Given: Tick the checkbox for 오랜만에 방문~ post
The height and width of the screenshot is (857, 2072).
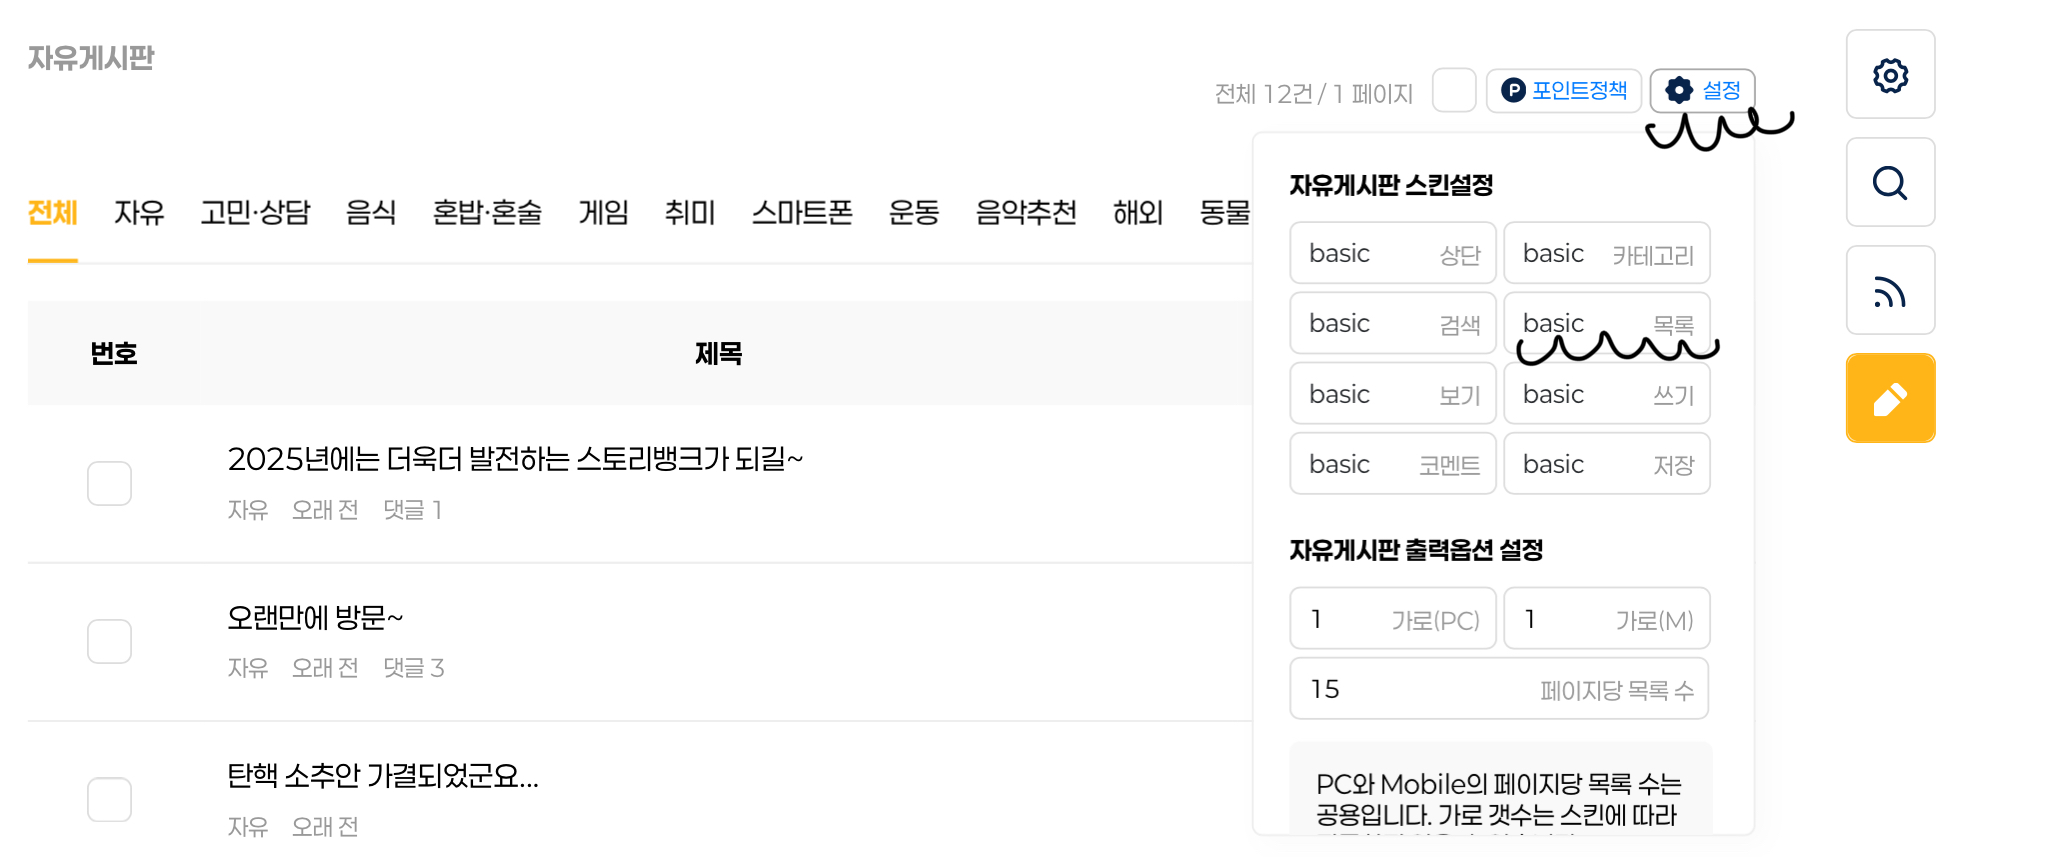Looking at the screenshot, I should pos(109,642).
